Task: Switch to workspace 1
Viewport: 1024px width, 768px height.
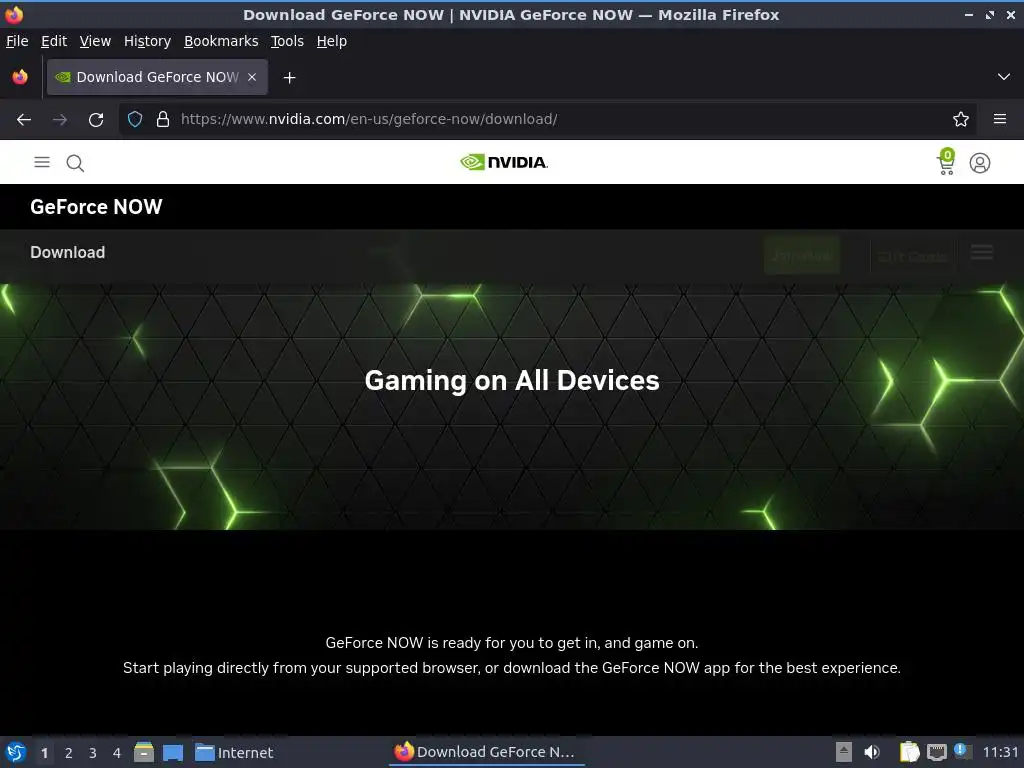Action: coord(44,753)
